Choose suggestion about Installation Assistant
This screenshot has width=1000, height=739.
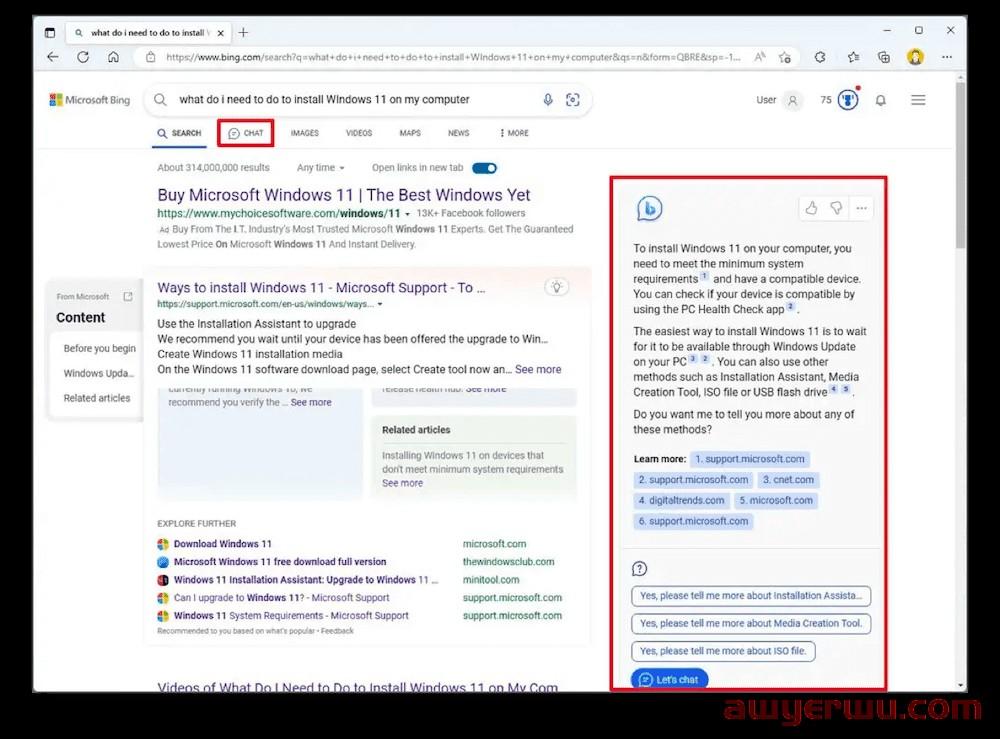pyautogui.click(x=751, y=596)
